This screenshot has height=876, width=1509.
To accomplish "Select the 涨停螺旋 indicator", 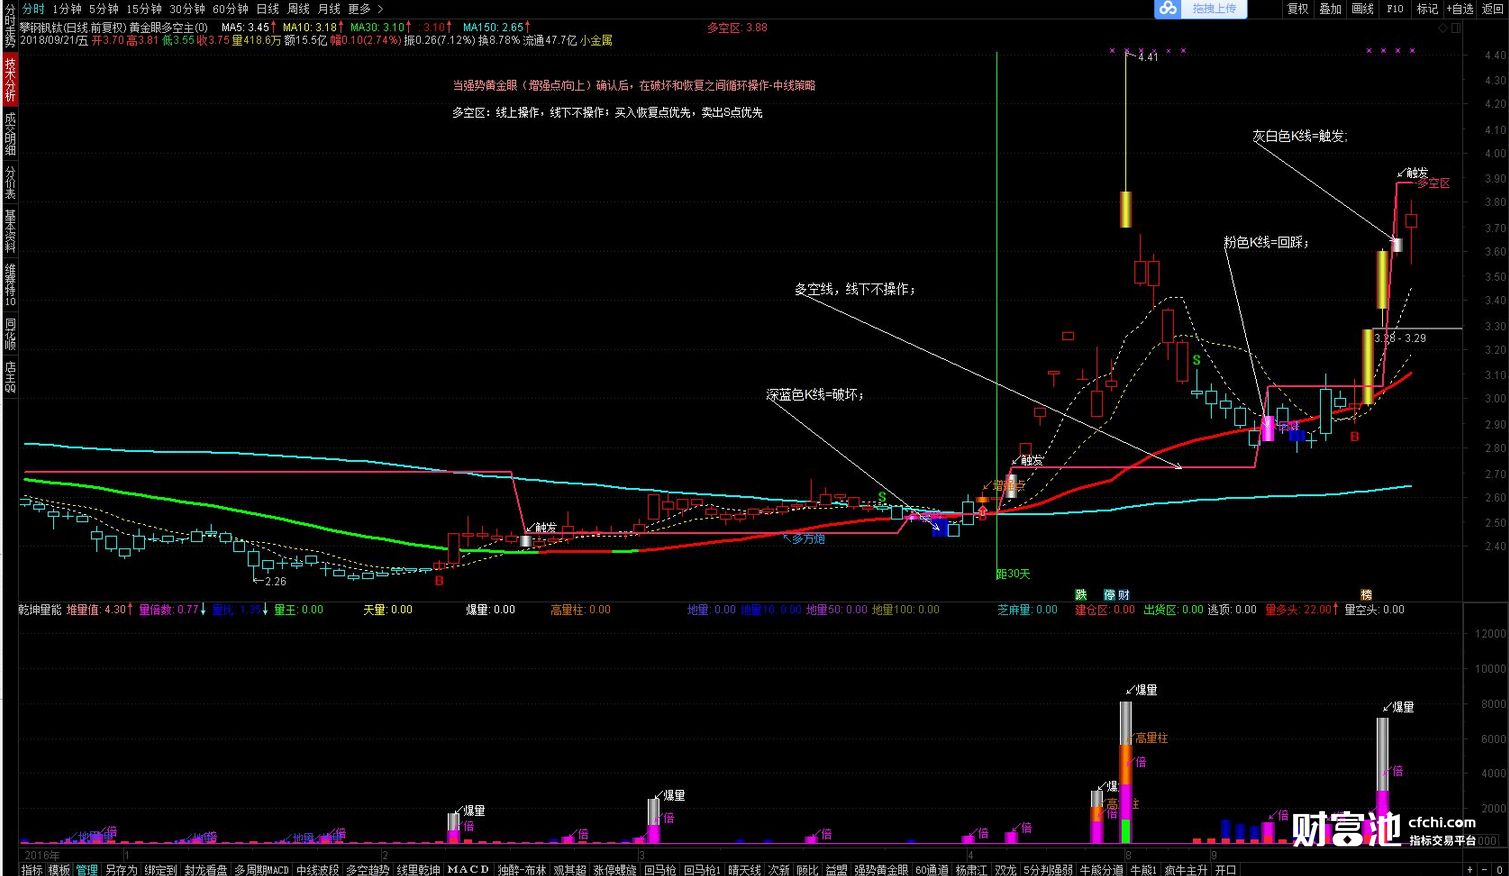I will (x=614, y=870).
